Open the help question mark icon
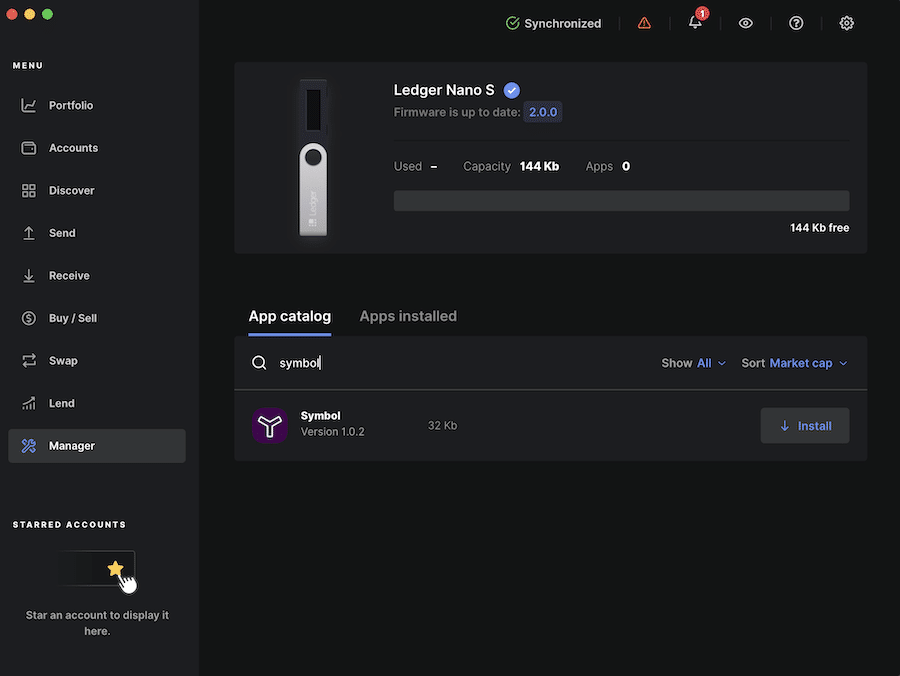The width and height of the screenshot is (900, 676). pyautogui.click(x=796, y=23)
